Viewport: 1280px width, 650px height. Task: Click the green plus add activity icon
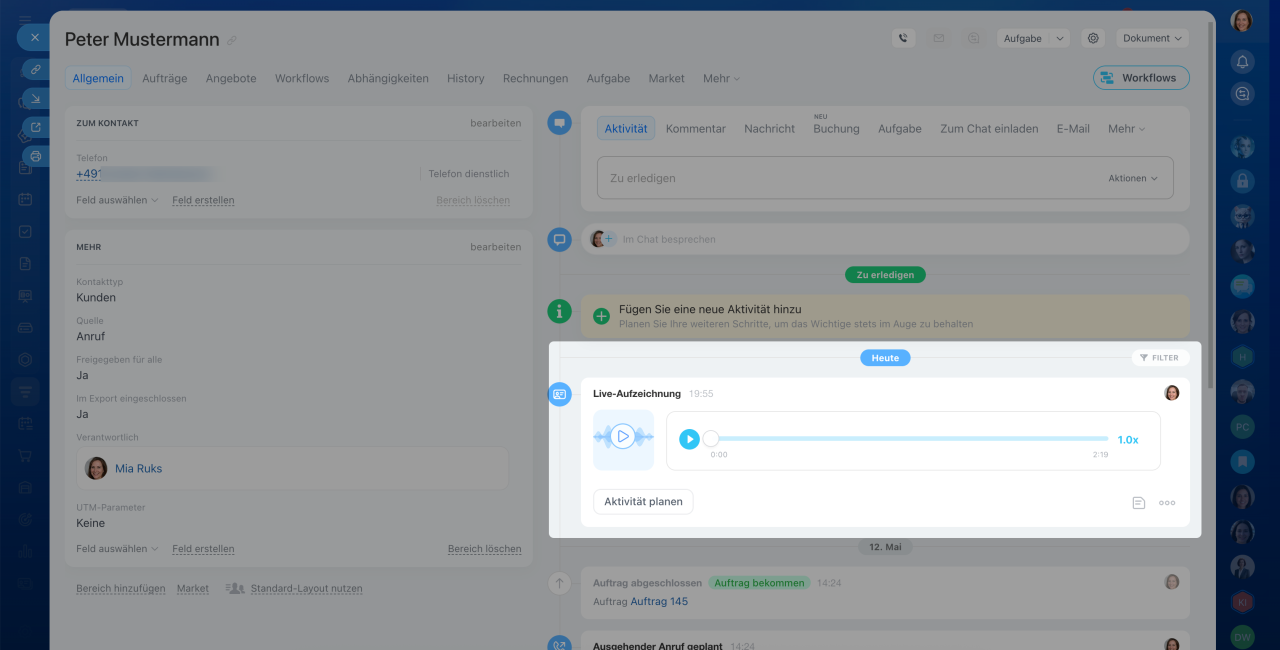601,316
